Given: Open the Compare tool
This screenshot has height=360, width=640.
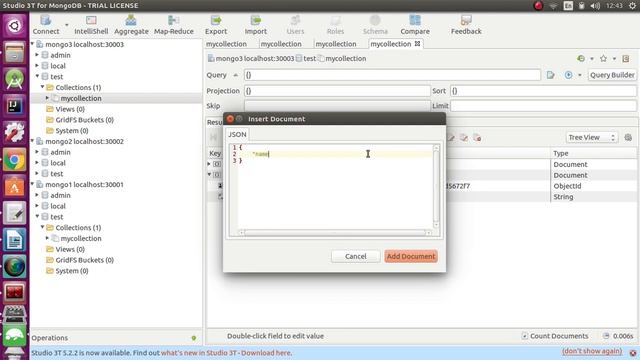Looking at the screenshot, I should pyautogui.click(x=415, y=25).
